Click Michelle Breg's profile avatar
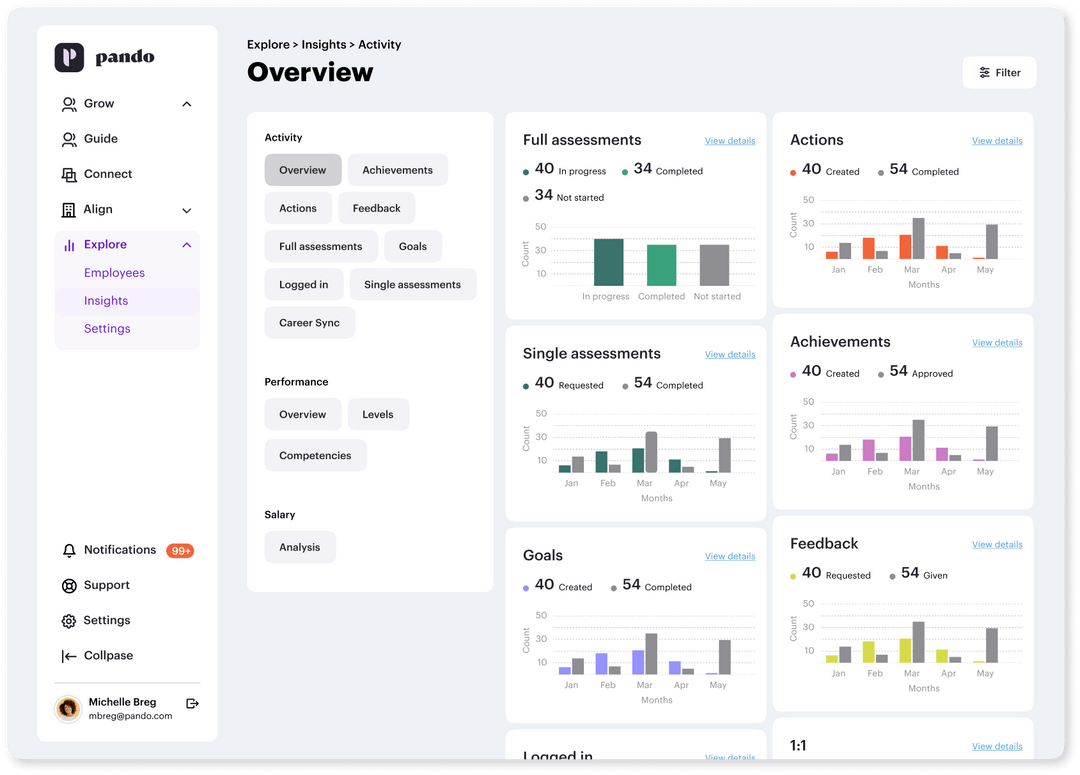 pos(67,708)
